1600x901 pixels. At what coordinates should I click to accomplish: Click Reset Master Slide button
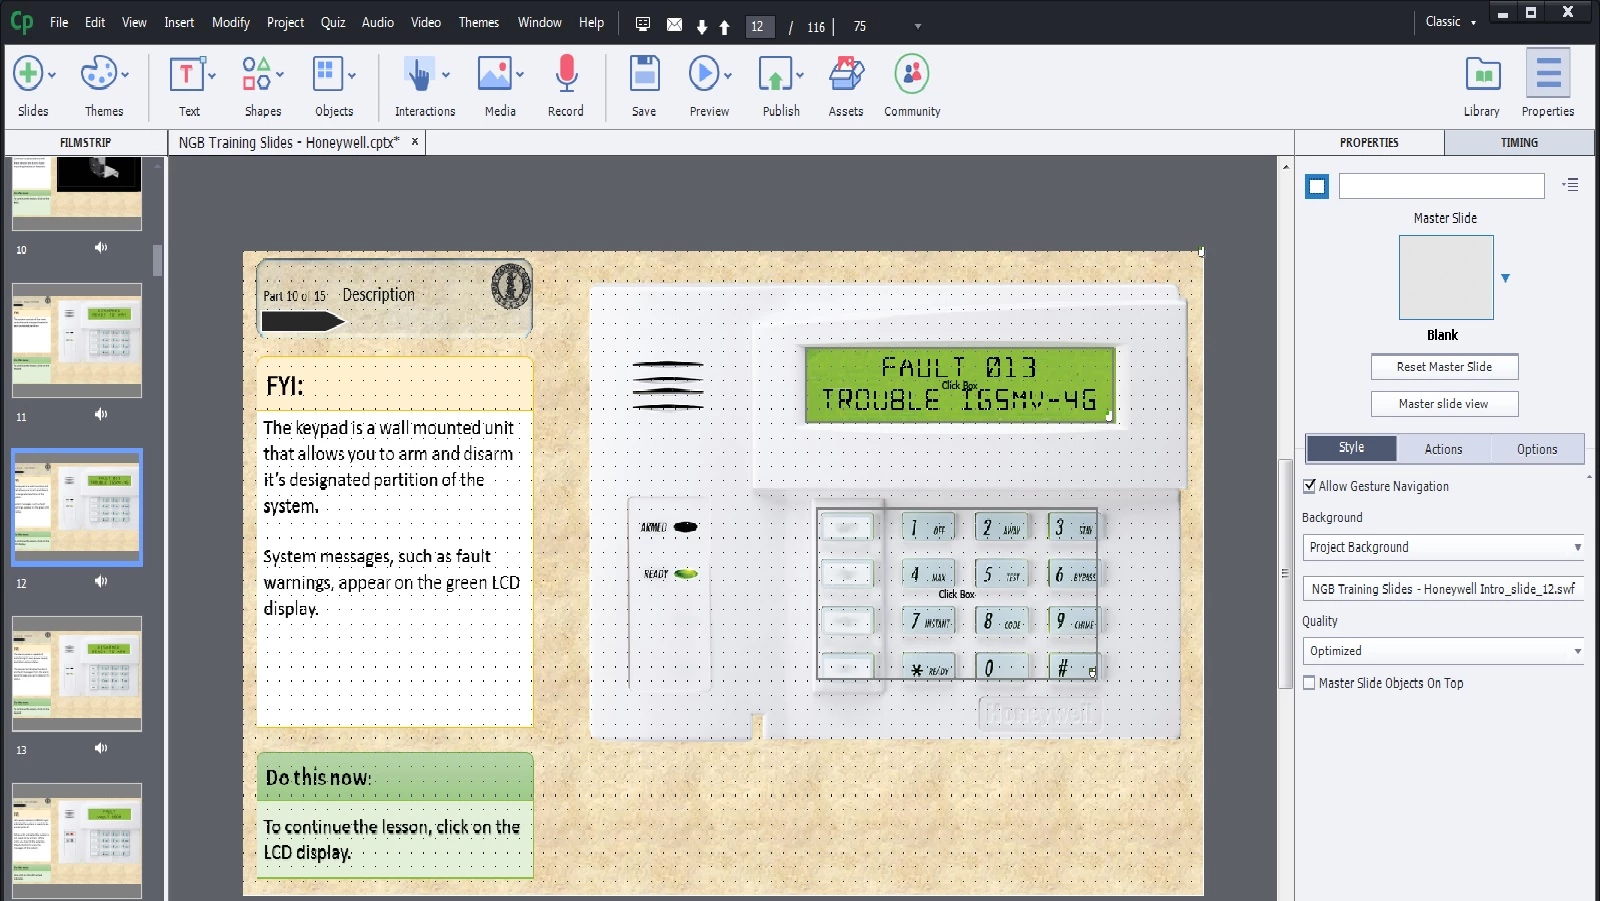pos(1444,367)
